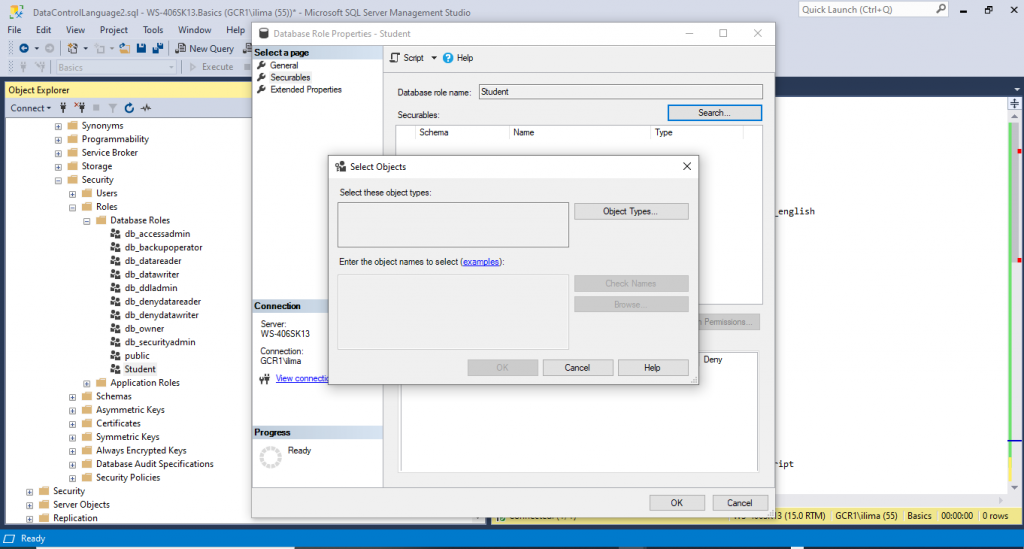This screenshot has width=1024, height=549.
Task: Click the blue Help question mark icon
Action: click(x=448, y=58)
